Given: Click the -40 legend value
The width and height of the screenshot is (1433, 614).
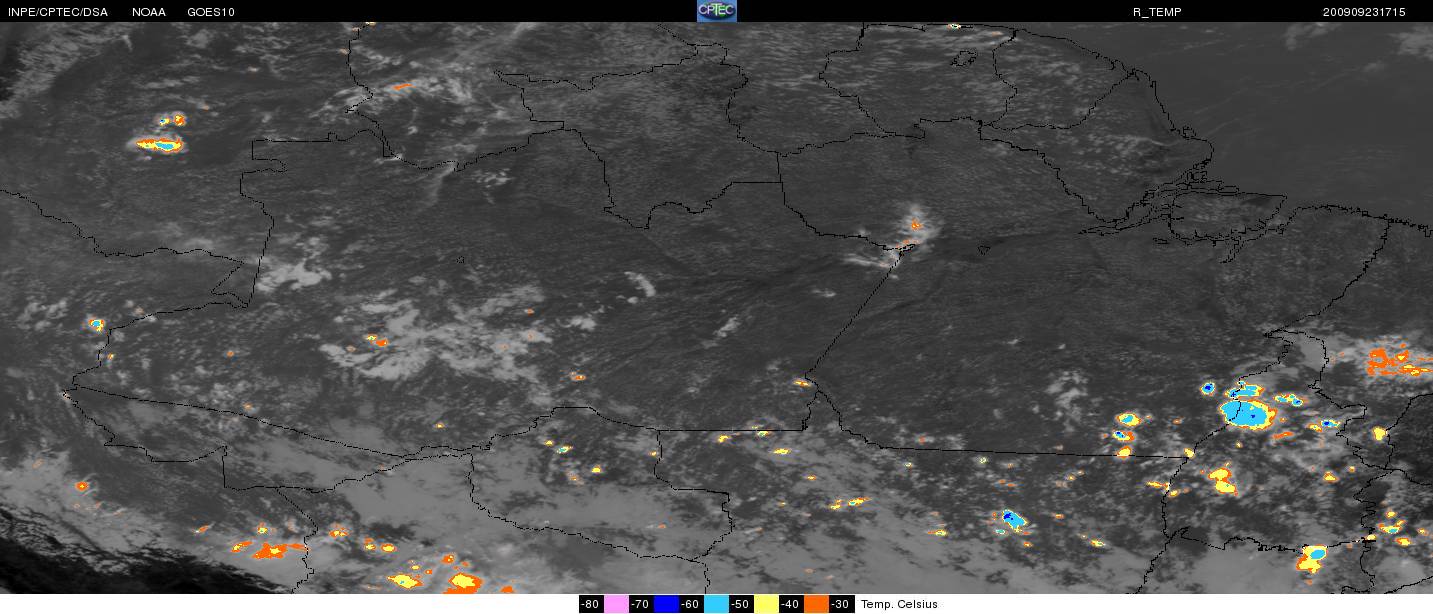Looking at the screenshot, I should click(x=791, y=604).
